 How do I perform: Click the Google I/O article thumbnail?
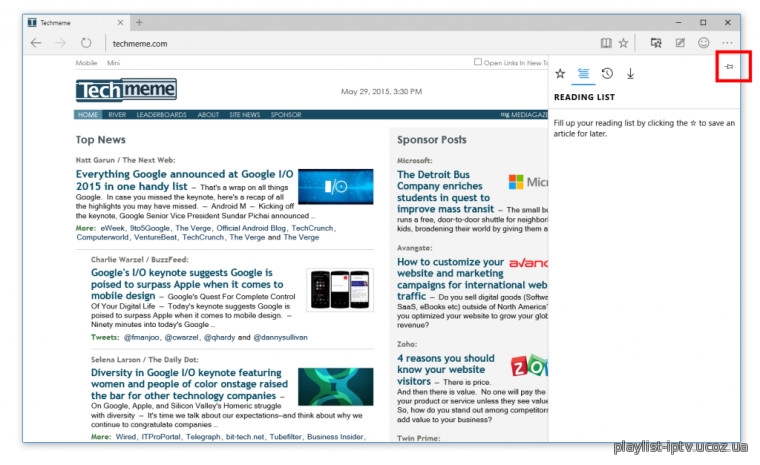[x=335, y=186]
